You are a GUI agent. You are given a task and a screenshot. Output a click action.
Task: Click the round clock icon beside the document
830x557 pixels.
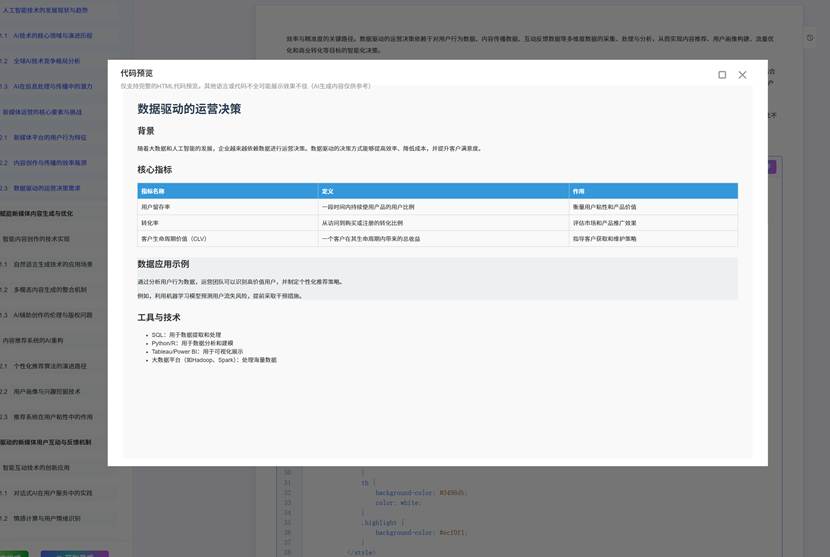tap(810, 38)
